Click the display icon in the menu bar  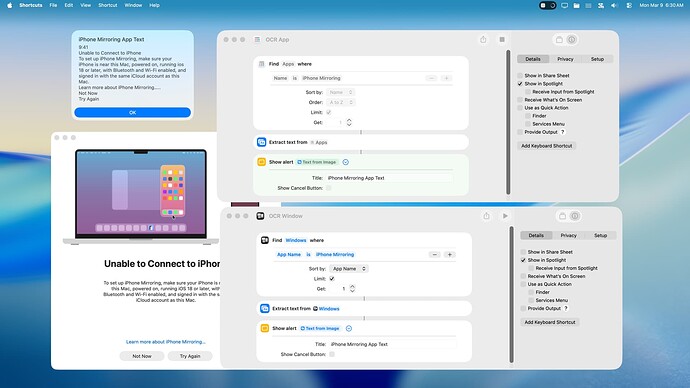(x=564, y=5)
